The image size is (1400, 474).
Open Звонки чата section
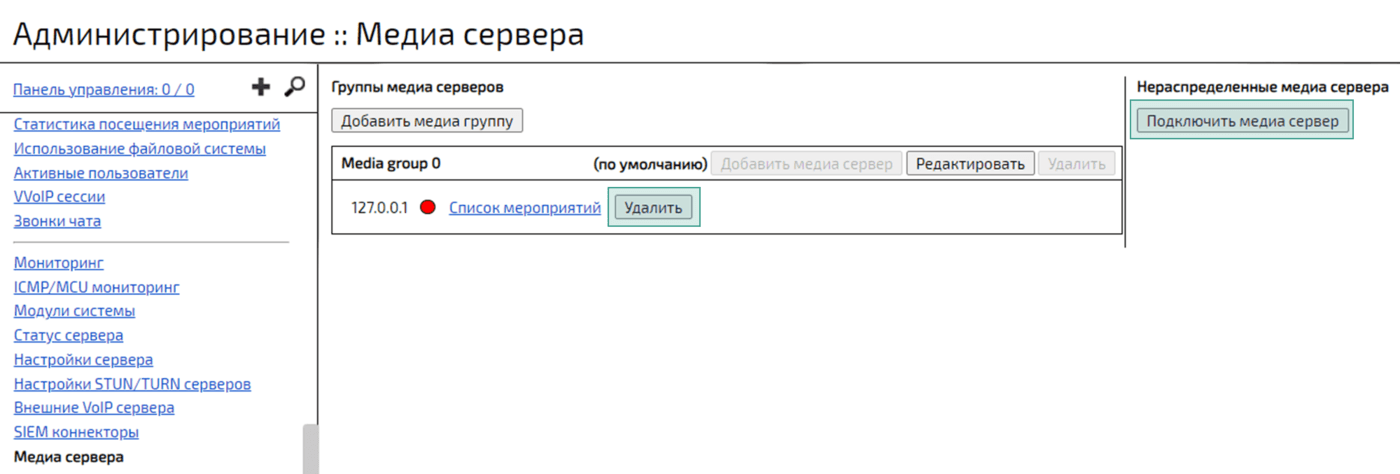pyautogui.click(x=57, y=221)
